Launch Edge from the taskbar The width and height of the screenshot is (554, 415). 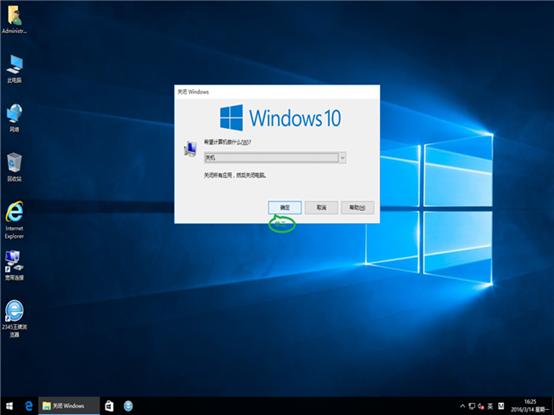(29, 406)
